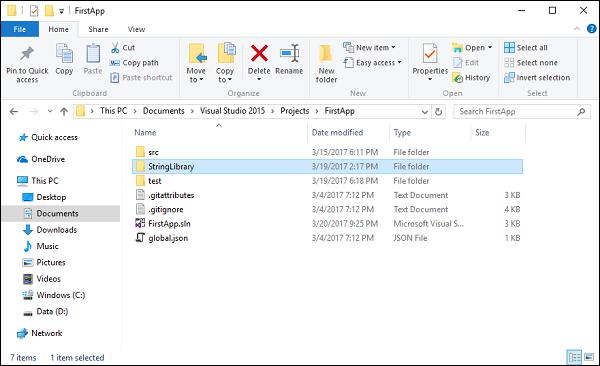Click Pin to Quick access icon

pos(27,54)
